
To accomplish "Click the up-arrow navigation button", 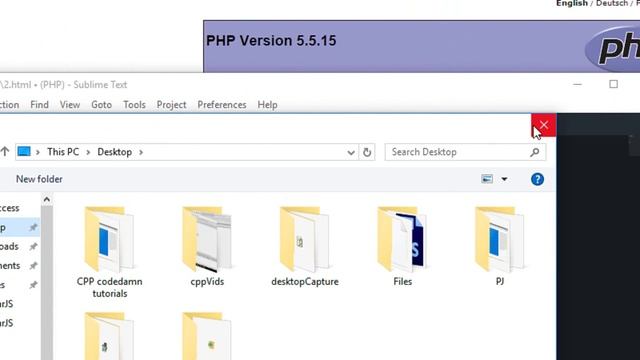I will pos(4,152).
